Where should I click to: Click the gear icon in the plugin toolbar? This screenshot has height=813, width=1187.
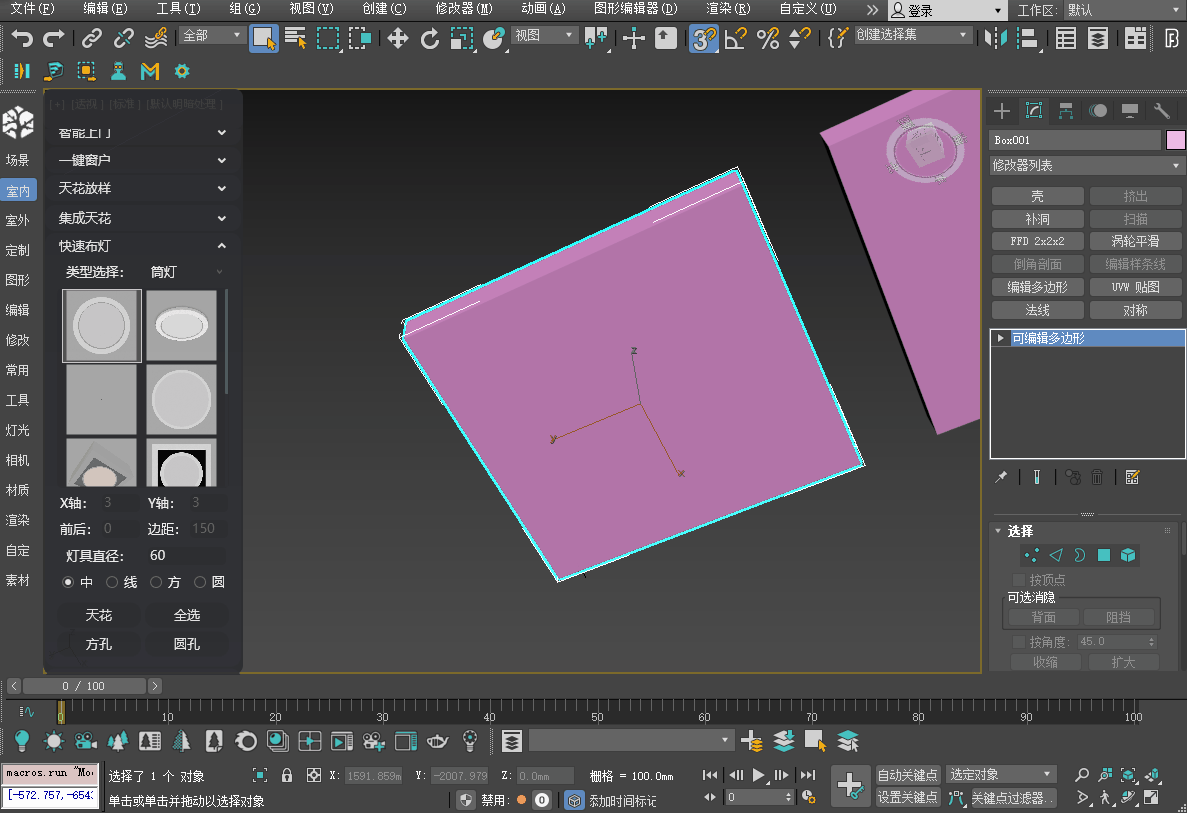[x=182, y=71]
